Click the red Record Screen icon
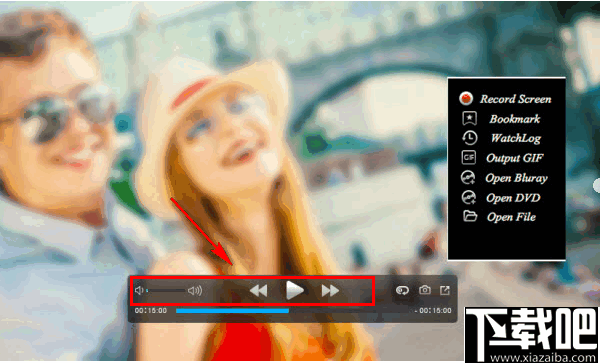 (466, 99)
